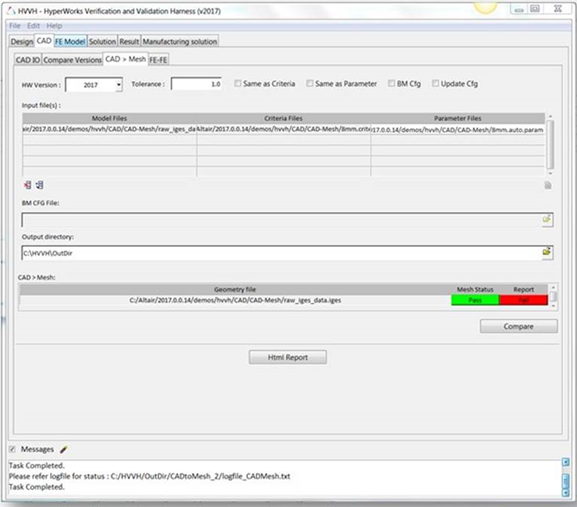Click the Compare button

[x=518, y=326]
